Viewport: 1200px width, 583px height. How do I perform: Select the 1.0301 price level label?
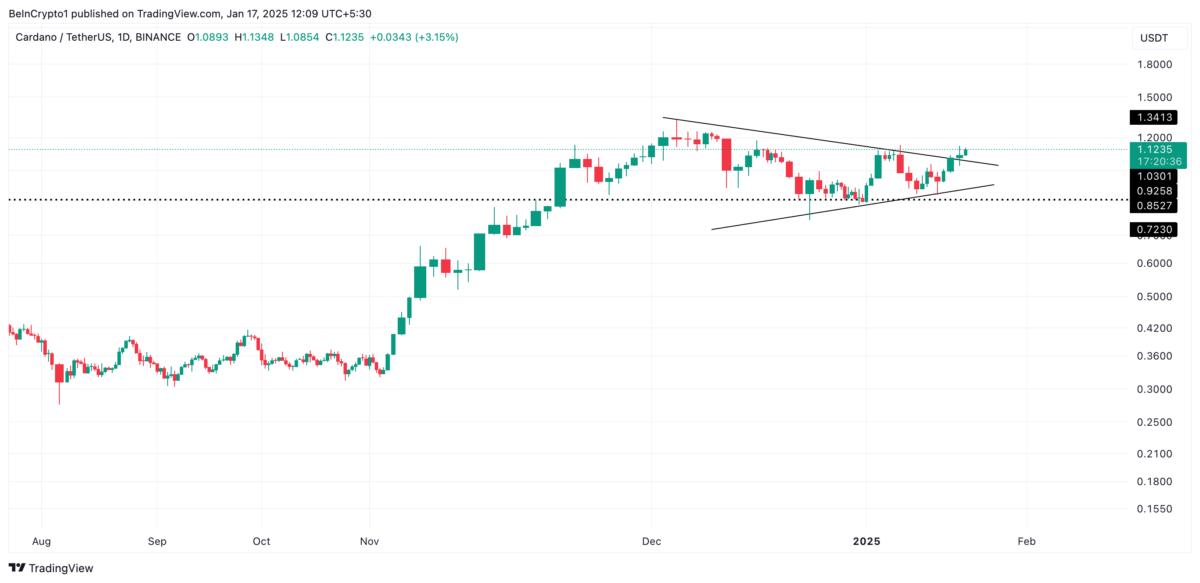(x=1154, y=176)
